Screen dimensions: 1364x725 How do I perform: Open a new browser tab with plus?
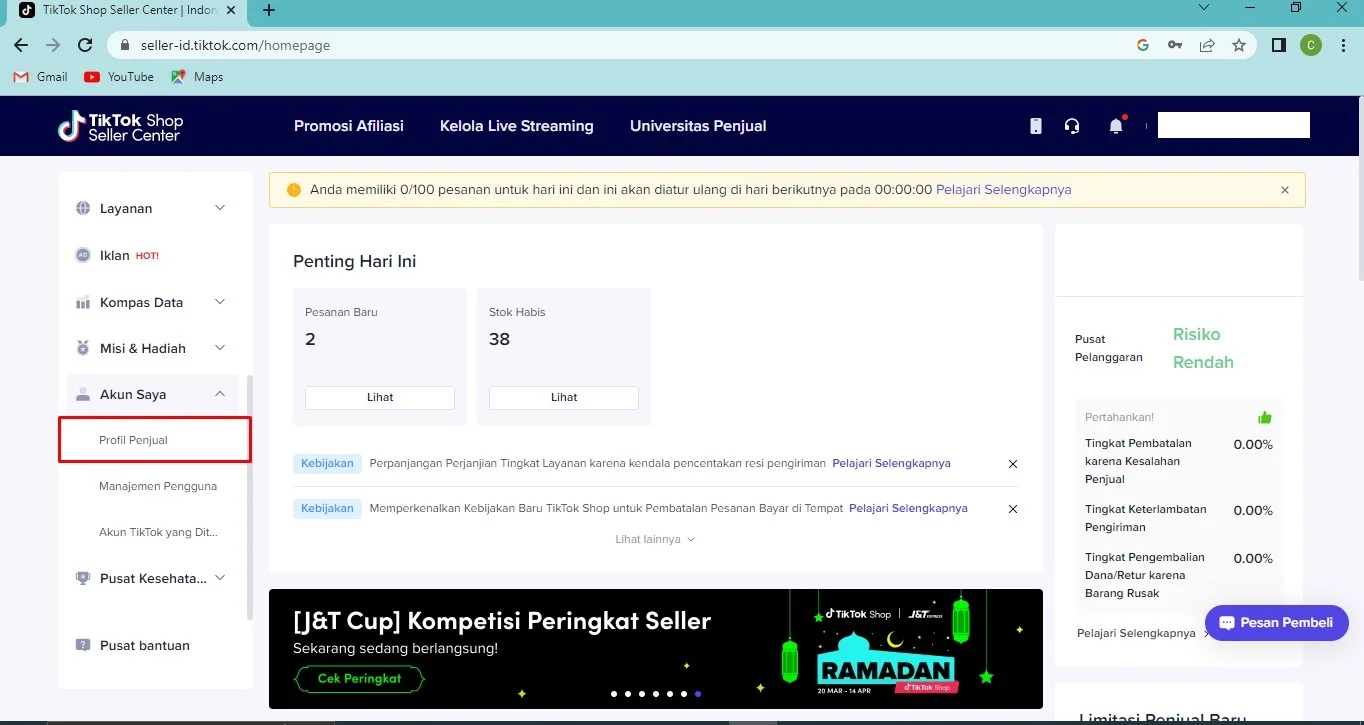click(268, 11)
